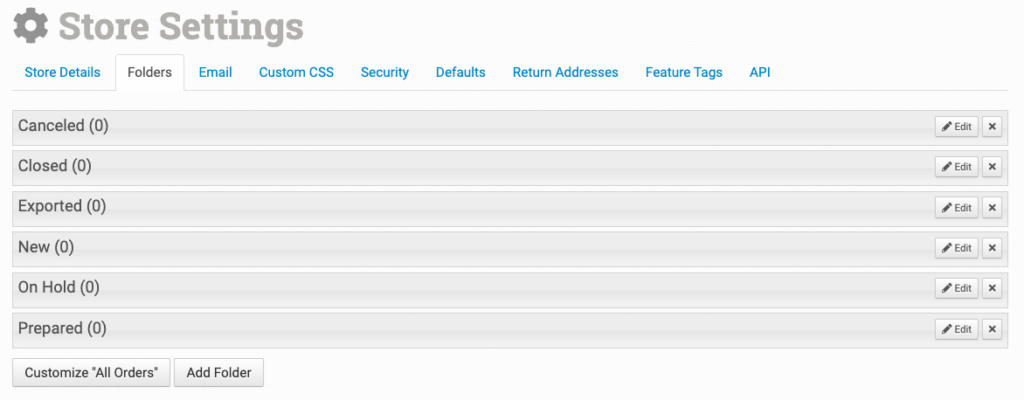The image size is (1024, 400).
Task: Switch to the API tab
Action: tap(760, 72)
